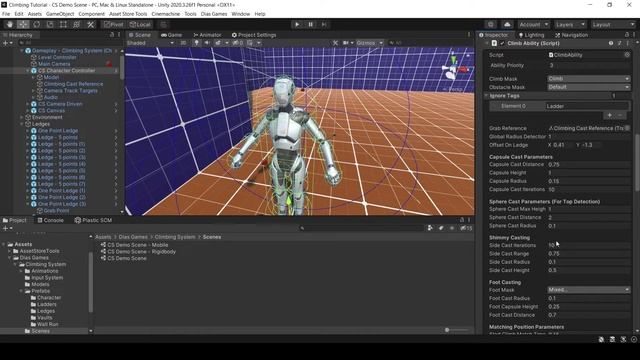Open the Dias Games menu
The width and height of the screenshot is (640, 360).
pos(214,14)
